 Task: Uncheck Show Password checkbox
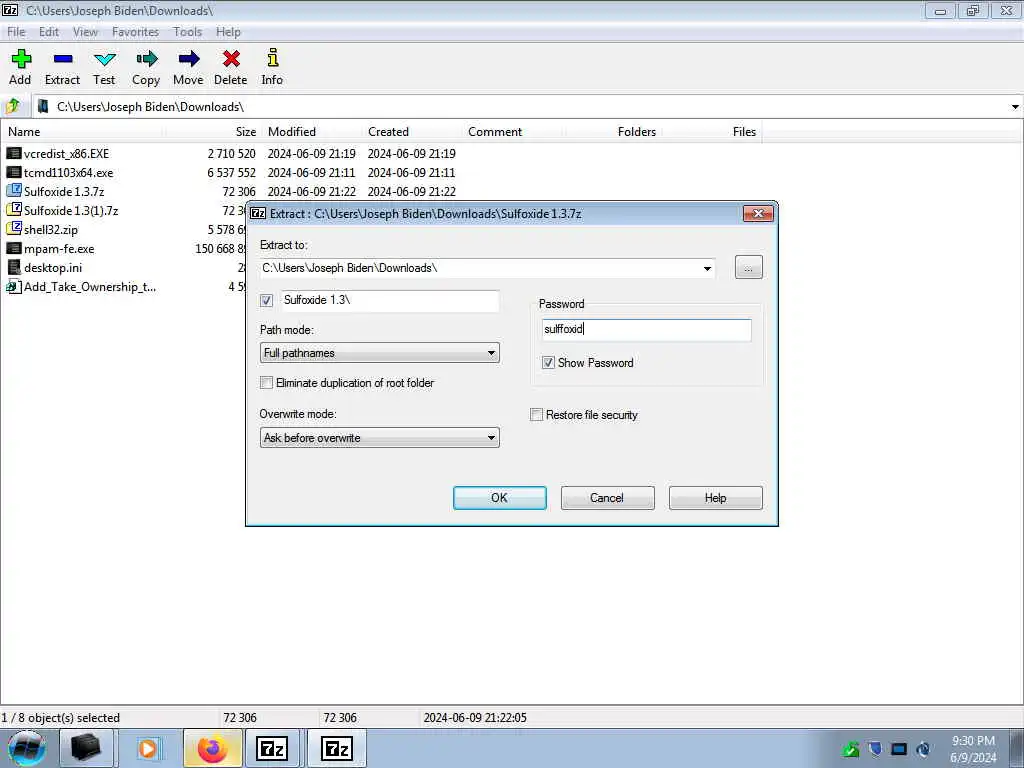coord(549,362)
